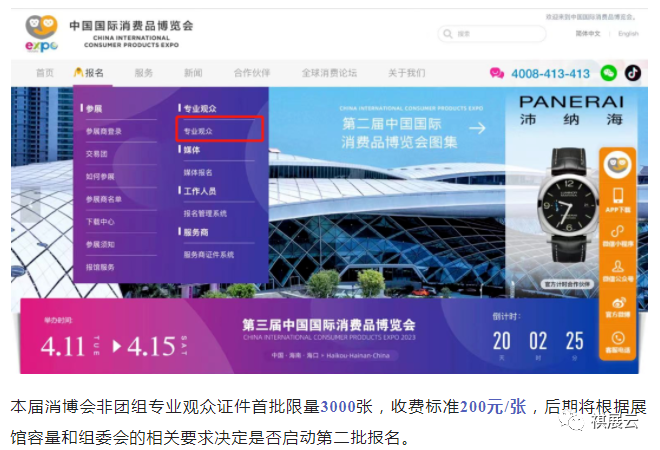This screenshot has width=660, height=450.
Task: Click countdown days value 20
Action: point(501,341)
